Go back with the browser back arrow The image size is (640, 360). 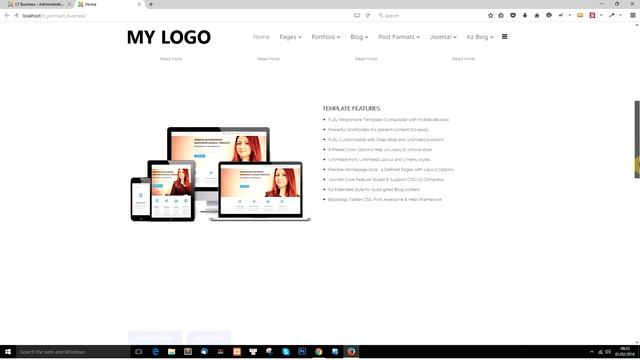tap(7, 16)
